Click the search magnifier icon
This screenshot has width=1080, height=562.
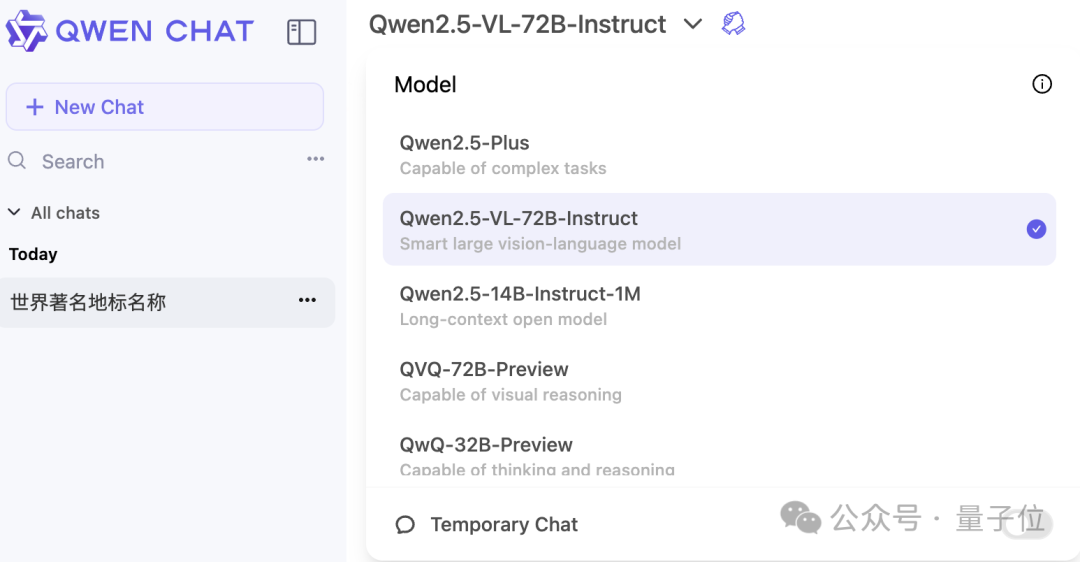coord(17,161)
